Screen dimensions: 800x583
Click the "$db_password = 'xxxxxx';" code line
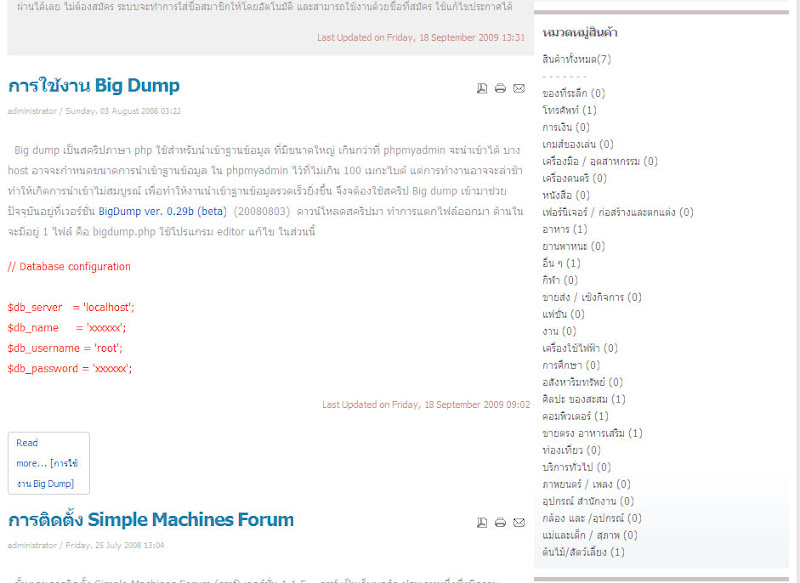tap(70, 369)
